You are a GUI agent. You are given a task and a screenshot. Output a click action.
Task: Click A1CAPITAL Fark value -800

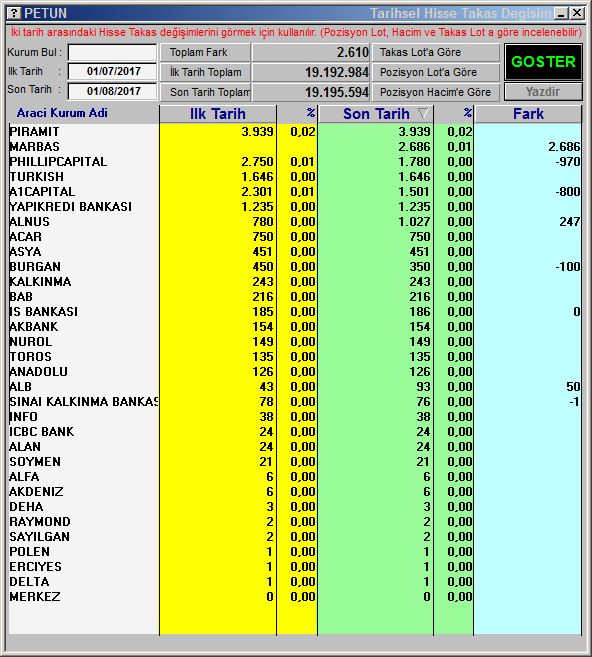coord(568,192)
